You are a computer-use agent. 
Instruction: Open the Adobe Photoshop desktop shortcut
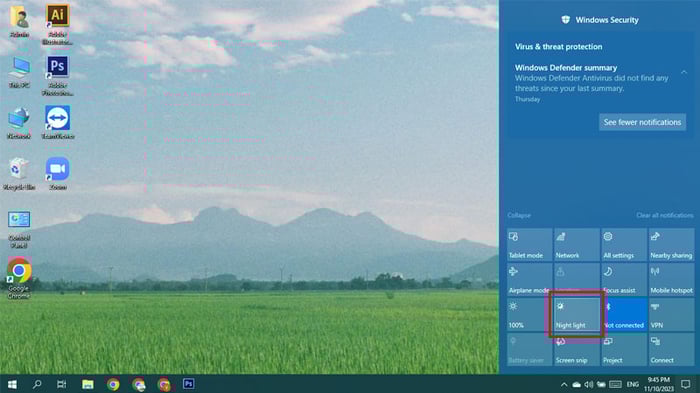click(x=58, y=75)
